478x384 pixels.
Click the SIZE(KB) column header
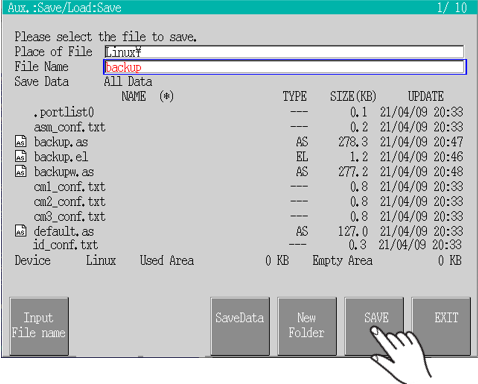(x=353, y=96)
